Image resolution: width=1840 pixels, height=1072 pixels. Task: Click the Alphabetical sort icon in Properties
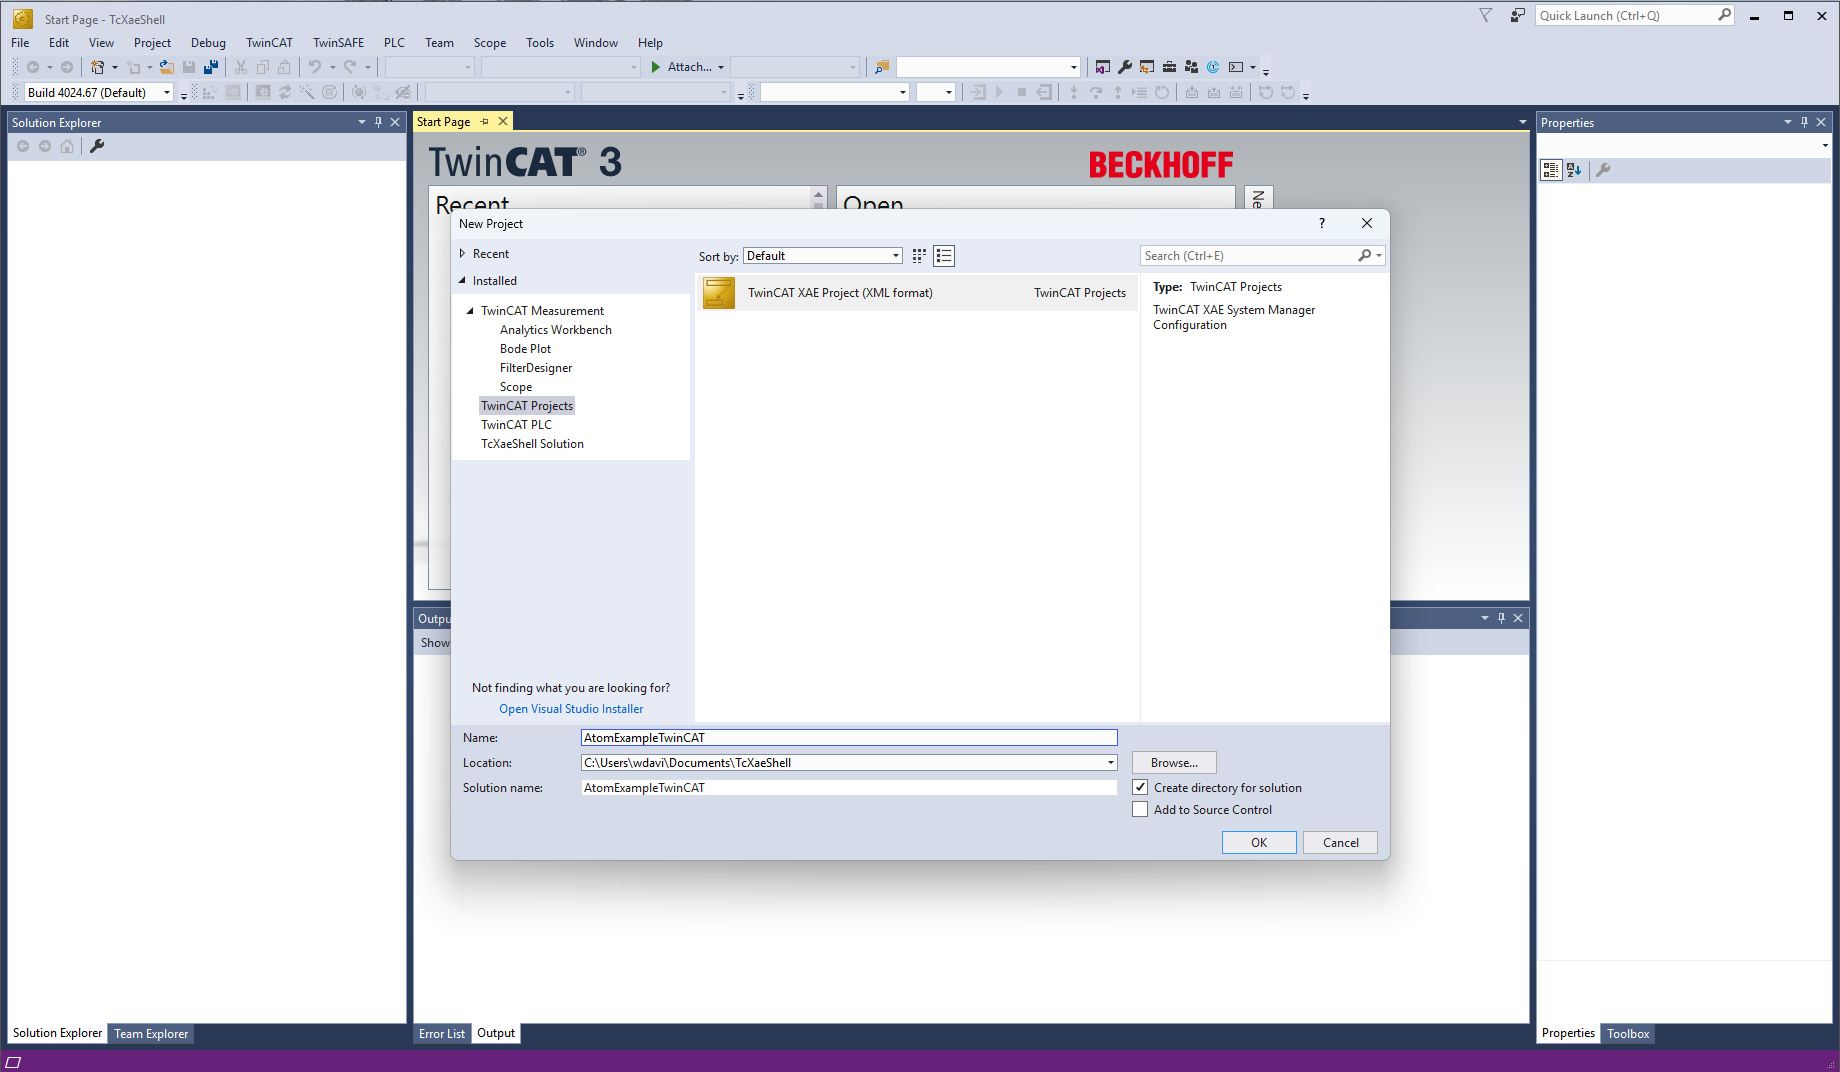tap(1574, 170)
